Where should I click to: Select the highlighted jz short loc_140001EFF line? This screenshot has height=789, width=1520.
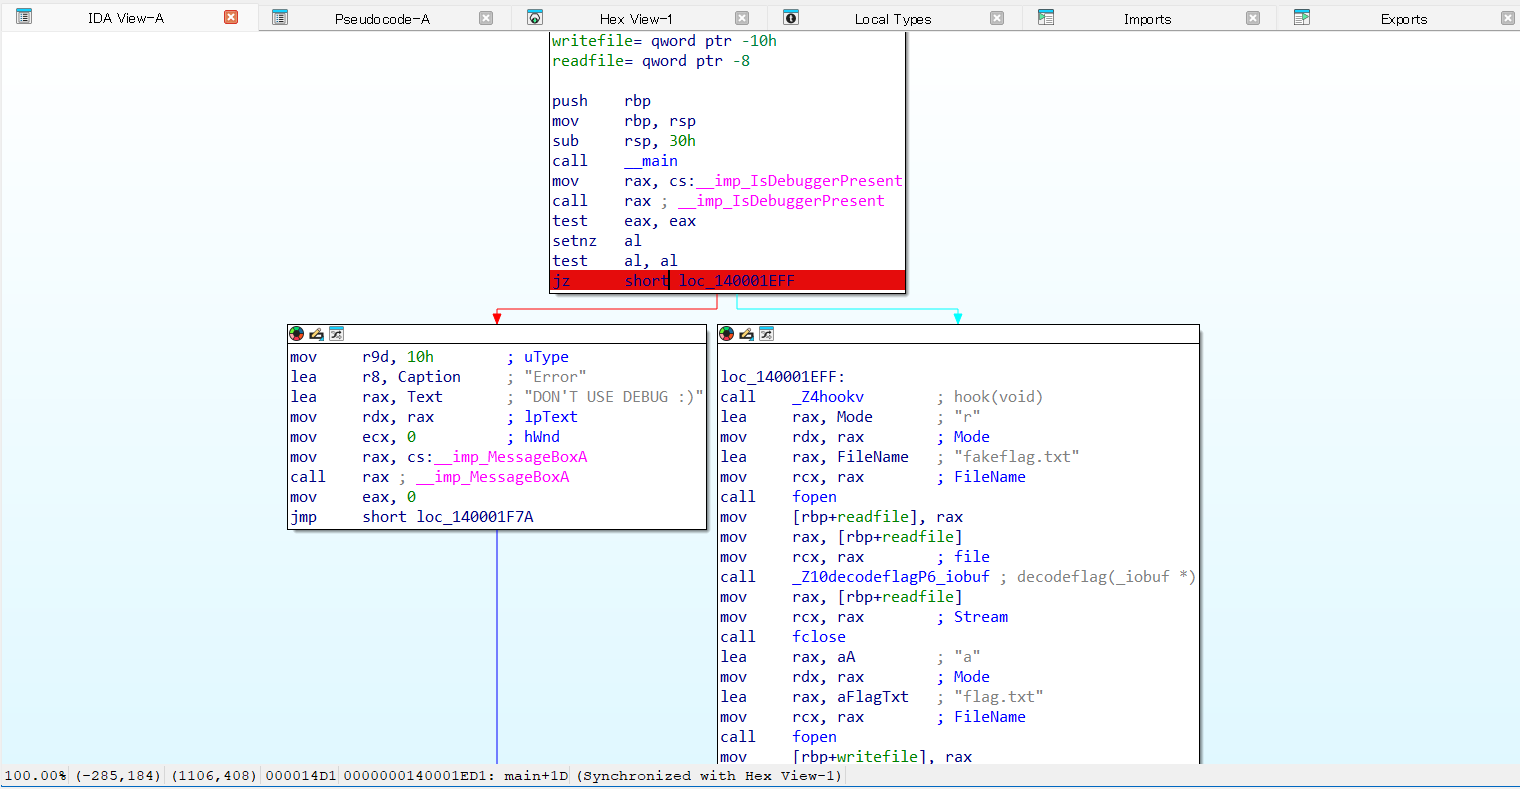[x=728, y=281]
